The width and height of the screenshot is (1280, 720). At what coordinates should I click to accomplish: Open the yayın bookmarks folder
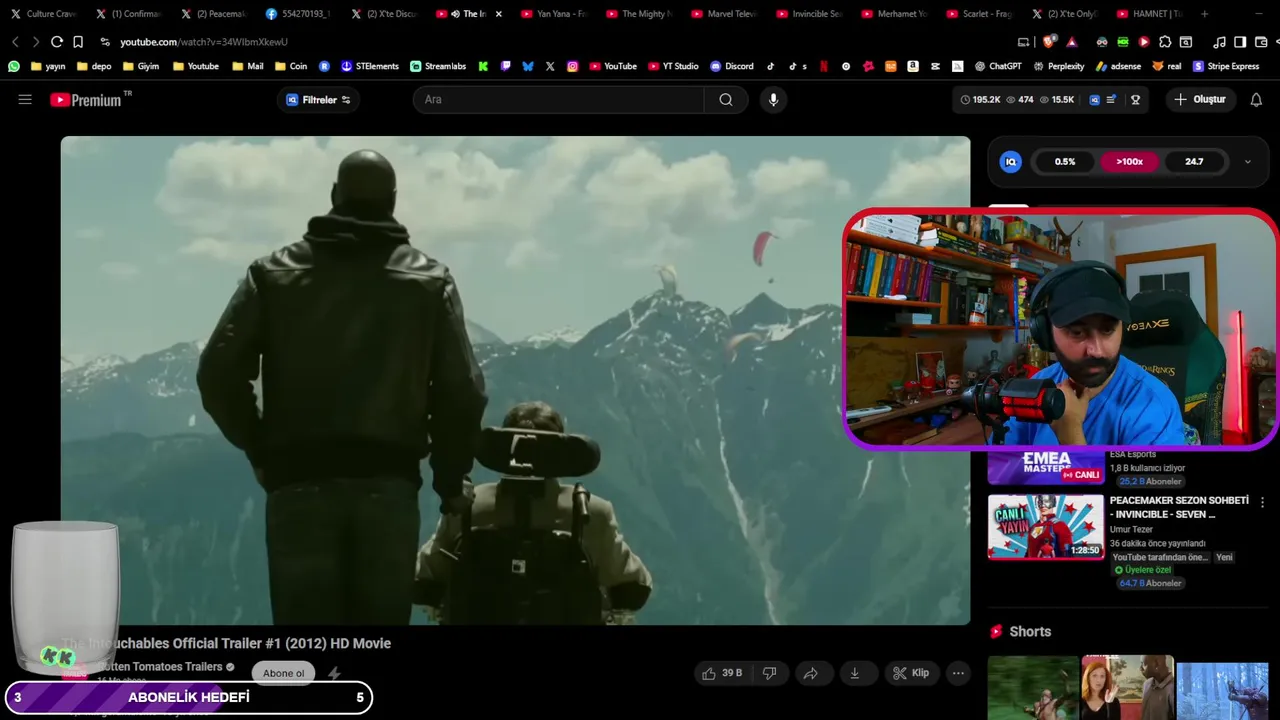point(48,66)
